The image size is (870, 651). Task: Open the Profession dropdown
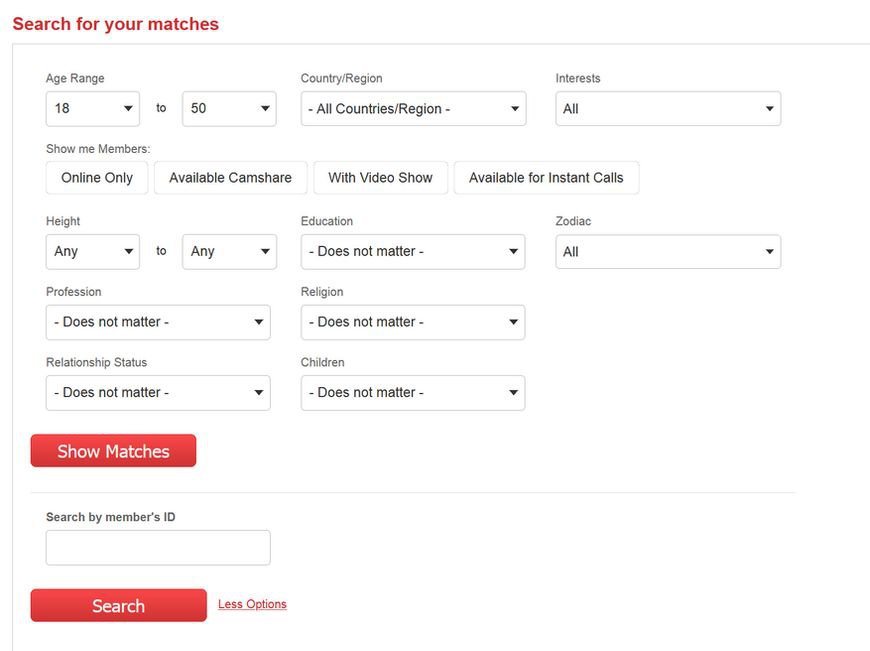click(x=158, y=322)
